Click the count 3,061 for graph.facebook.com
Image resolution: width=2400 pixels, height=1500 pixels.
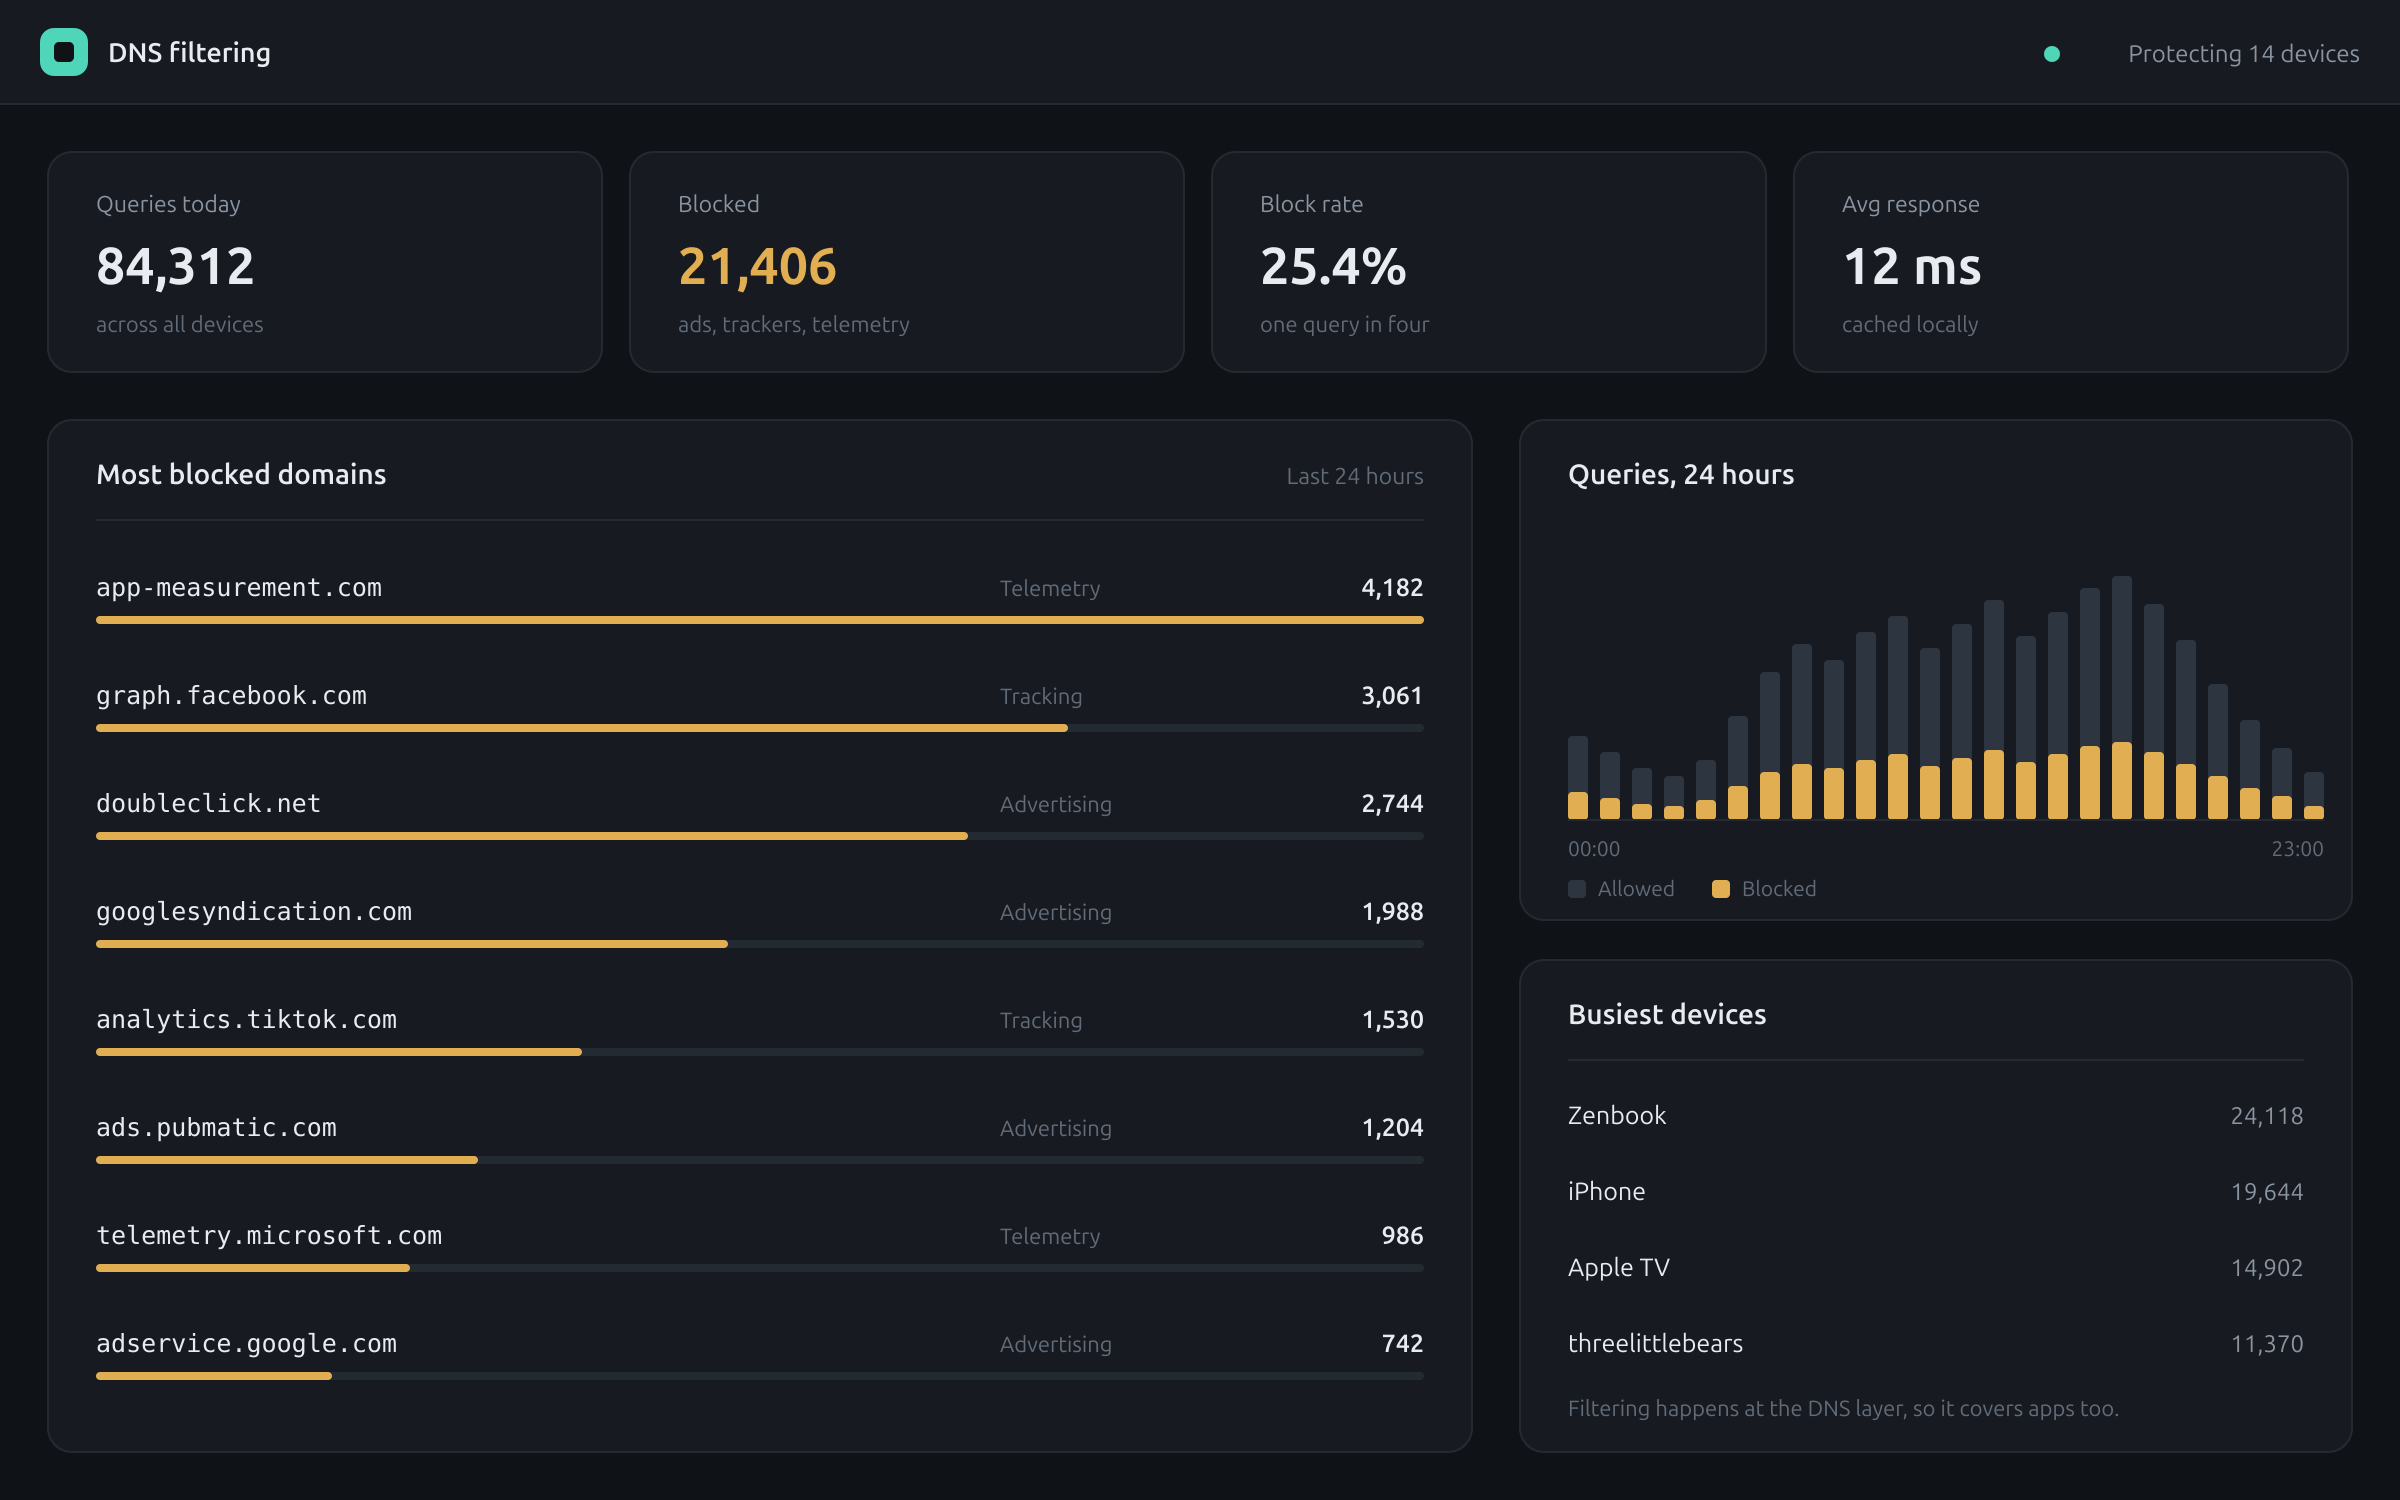[1392, 696]
